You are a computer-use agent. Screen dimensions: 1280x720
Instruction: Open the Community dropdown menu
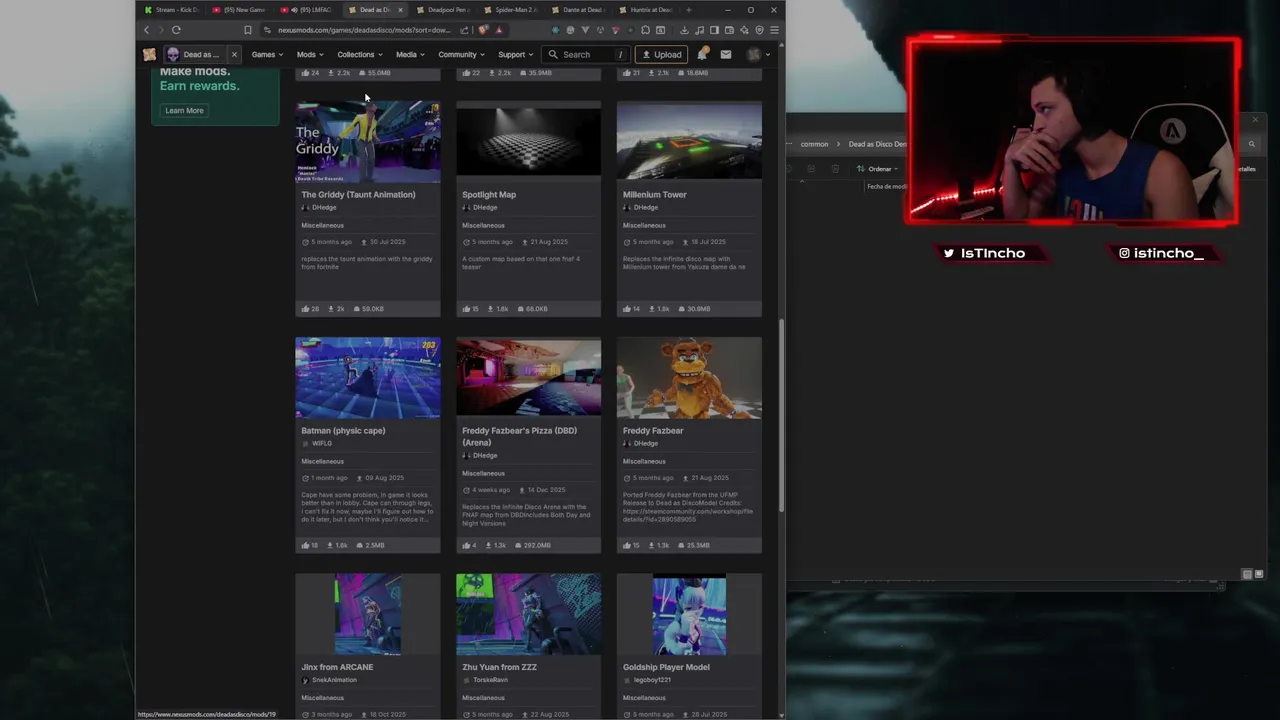click(x=461, y=54)
